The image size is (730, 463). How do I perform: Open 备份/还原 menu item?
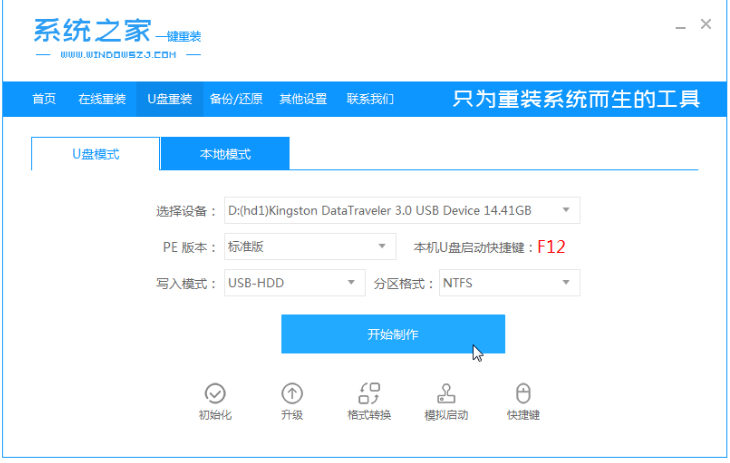(x=236, y=99)
